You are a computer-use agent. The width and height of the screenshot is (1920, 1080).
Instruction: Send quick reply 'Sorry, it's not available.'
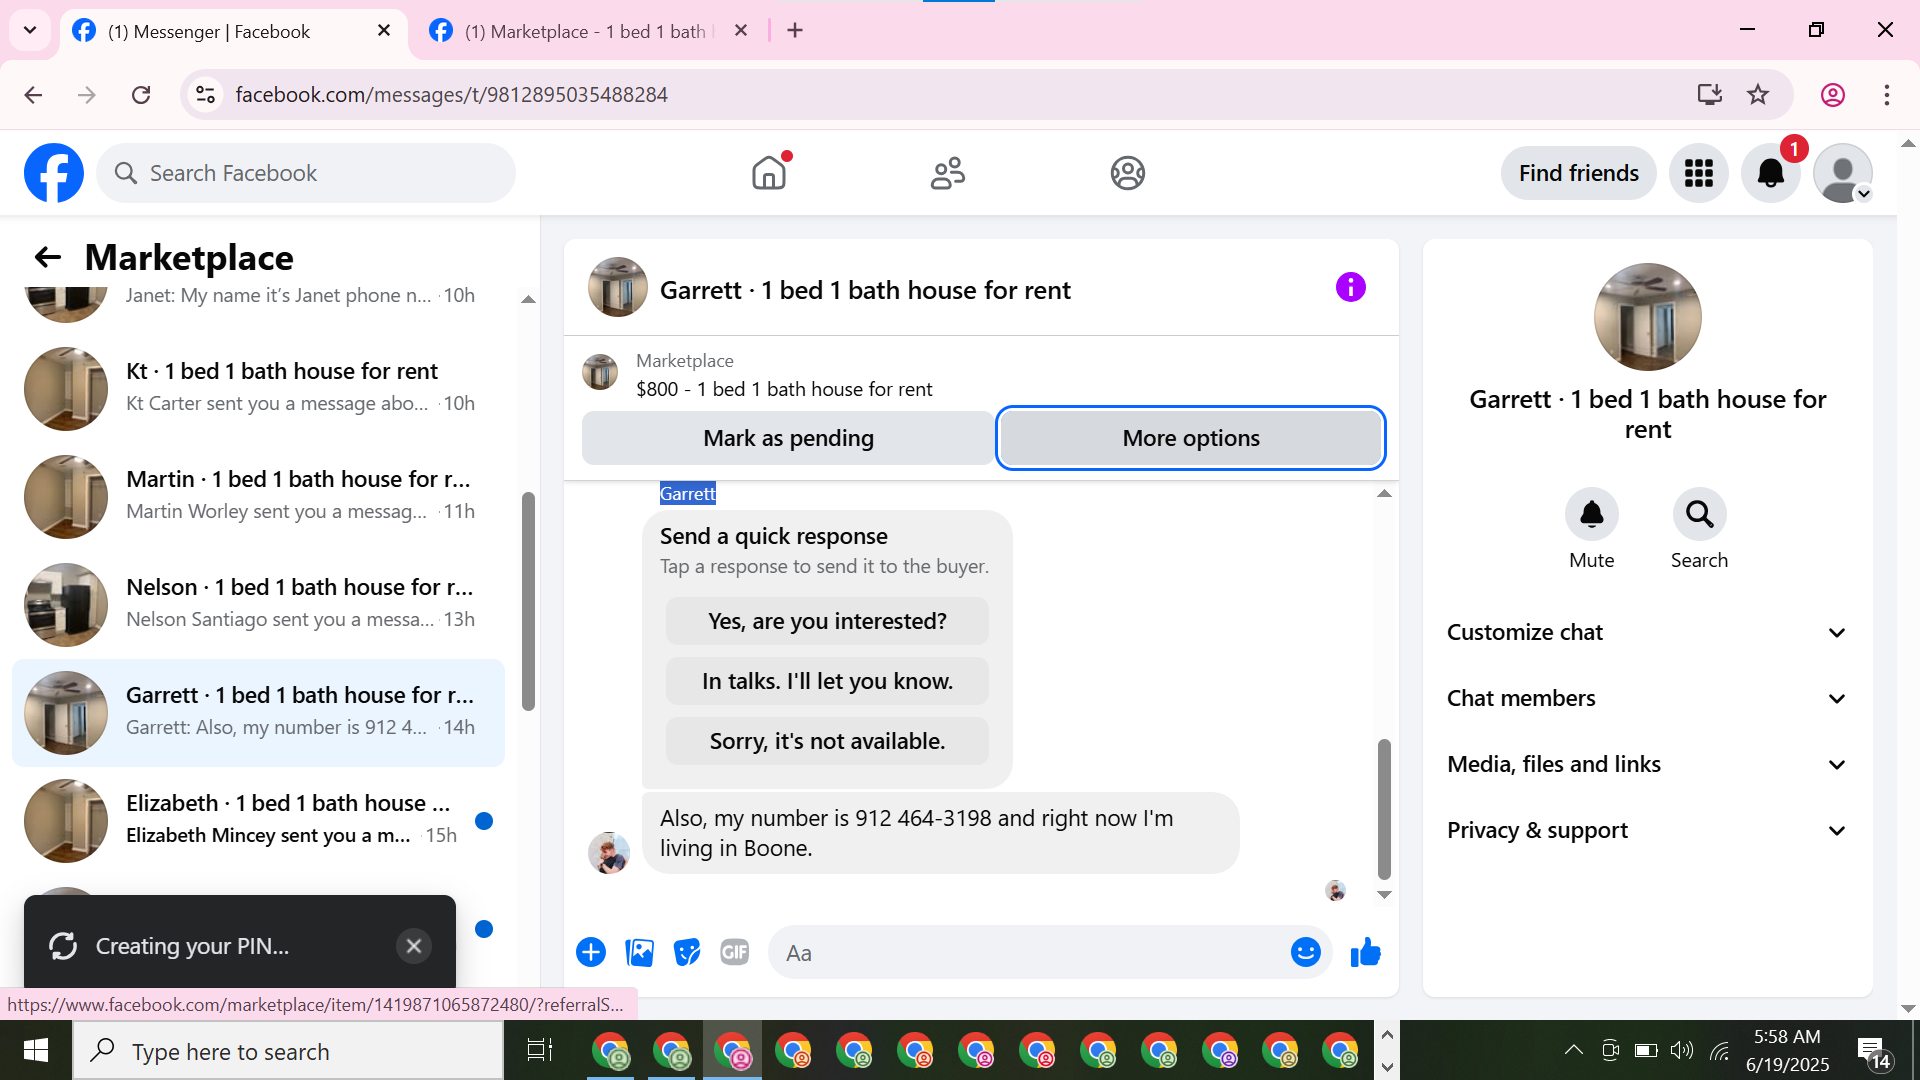click(827, 741)
